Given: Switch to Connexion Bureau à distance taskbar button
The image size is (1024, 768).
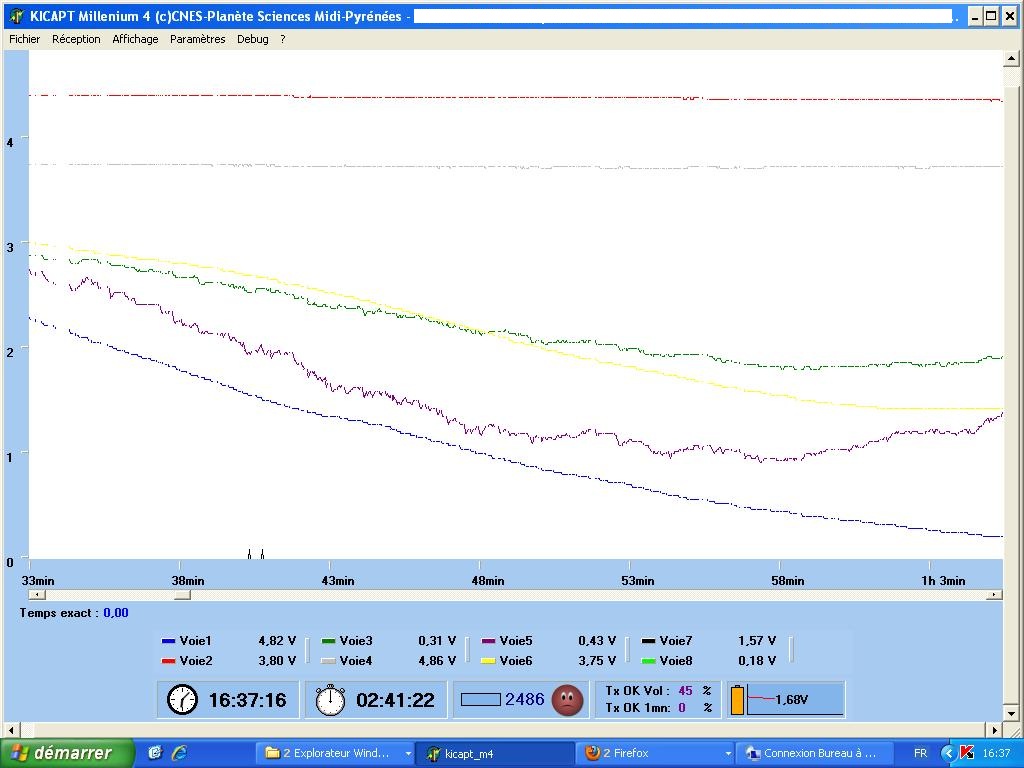Looking at the screenshot, I should point(811,753).
